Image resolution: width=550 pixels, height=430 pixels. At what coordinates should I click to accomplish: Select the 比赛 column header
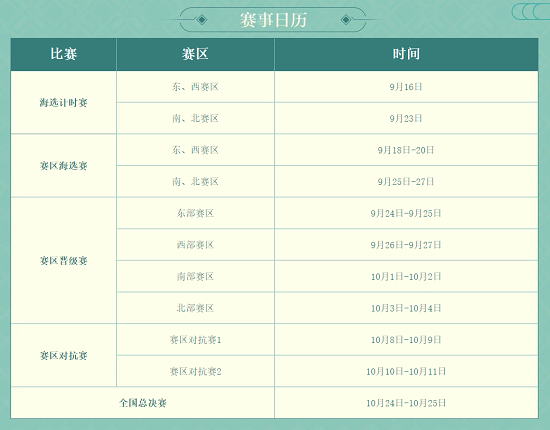coord(63,54)
